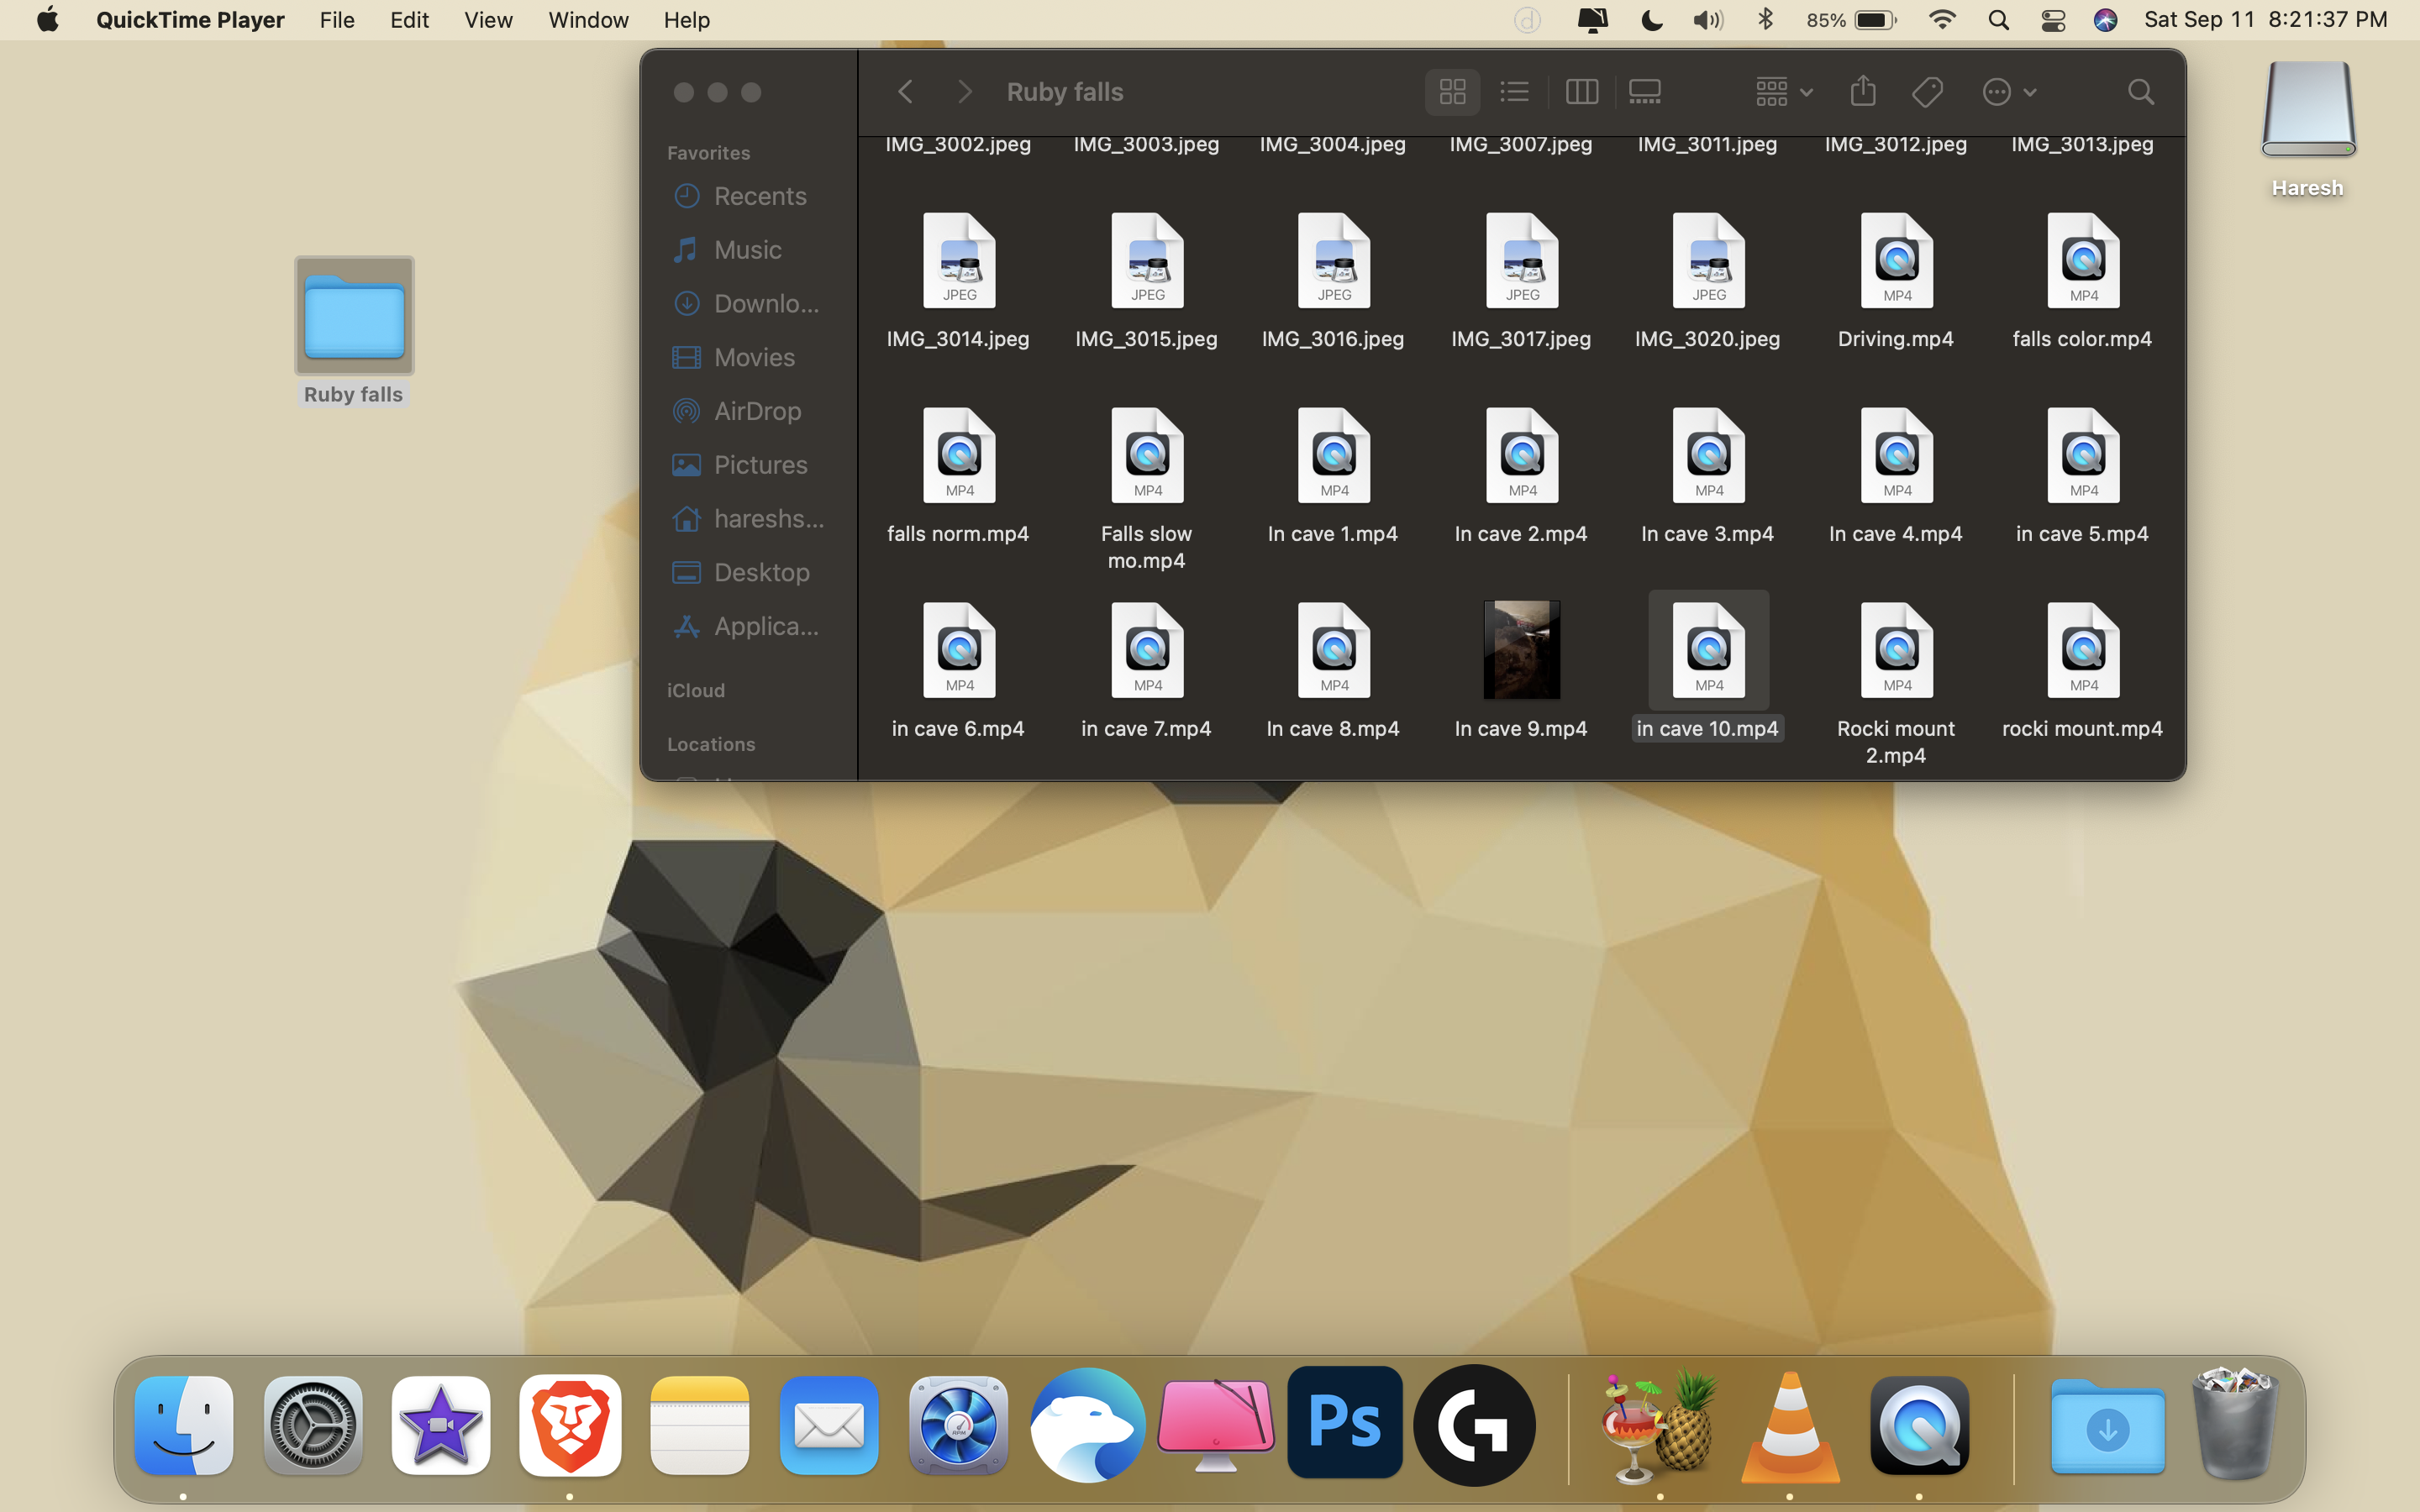Open the Window menu
The image size is (2420, 1512).
588,20
